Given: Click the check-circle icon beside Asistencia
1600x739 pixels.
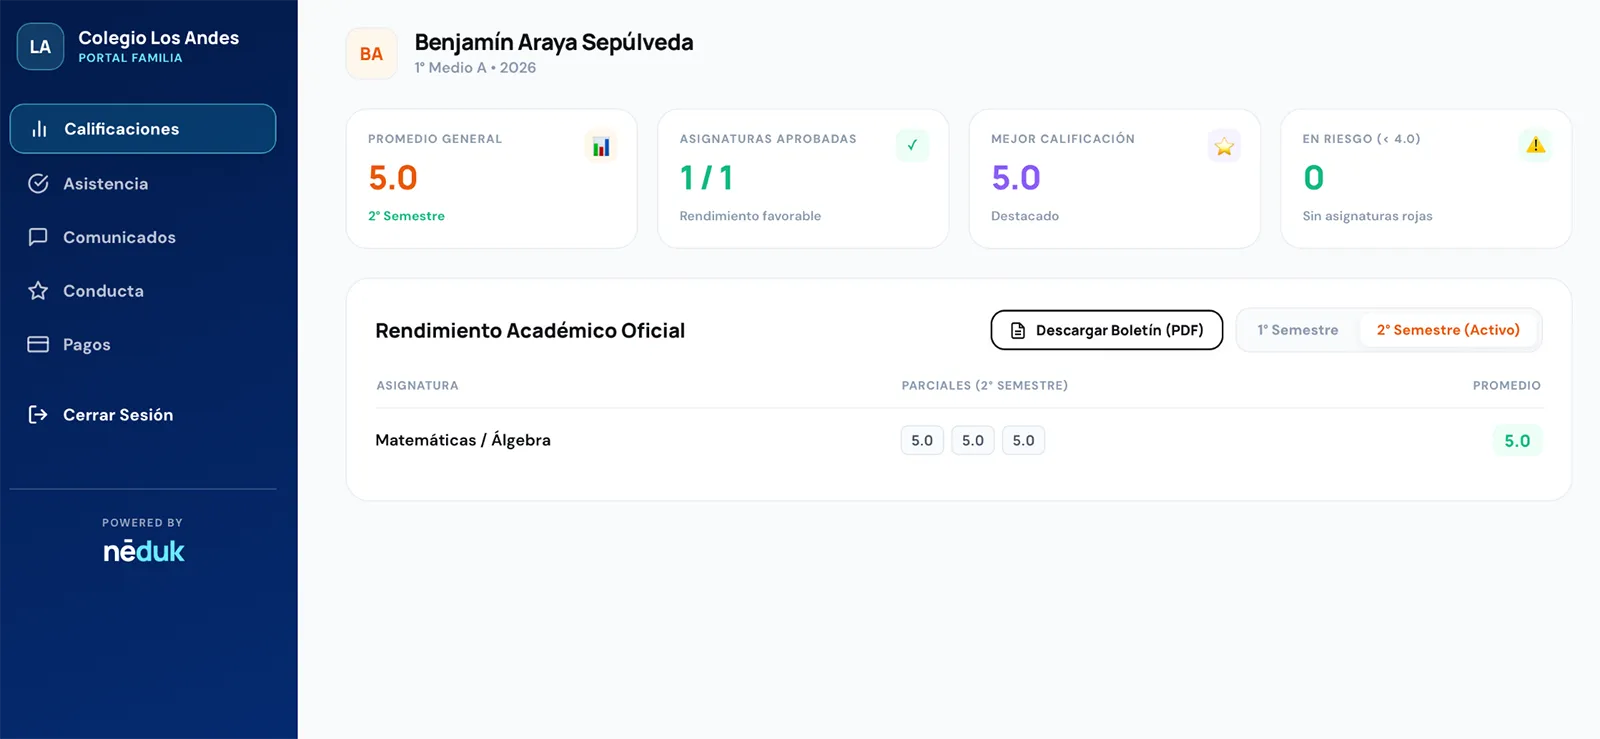Looking at the screenshot, I should [x=38, y=184].
